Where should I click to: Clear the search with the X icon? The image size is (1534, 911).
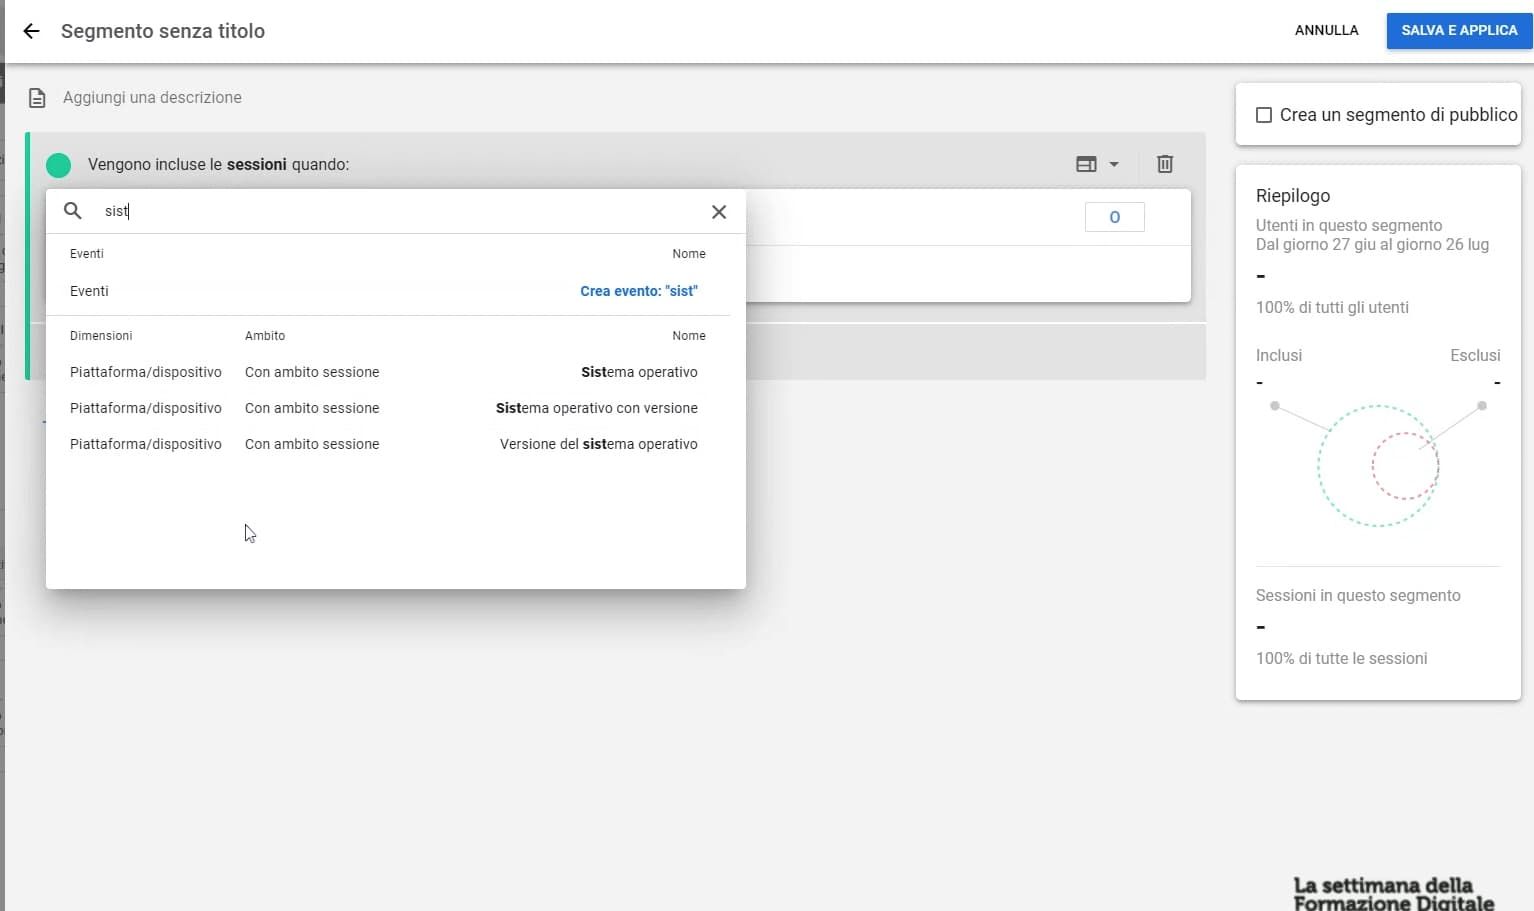[x=719, y=212]
